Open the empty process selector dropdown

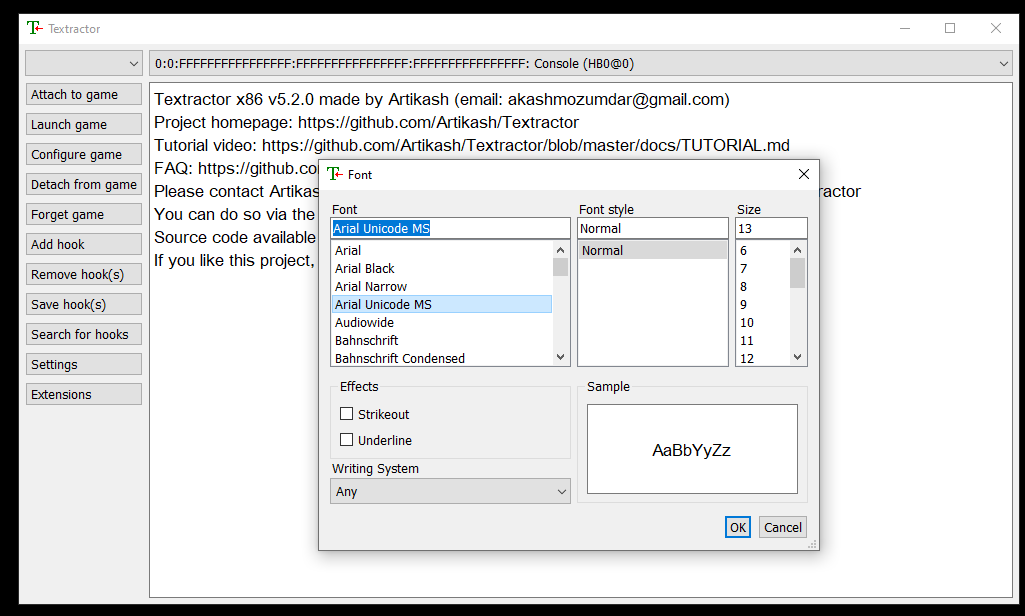tap(83, 62)
